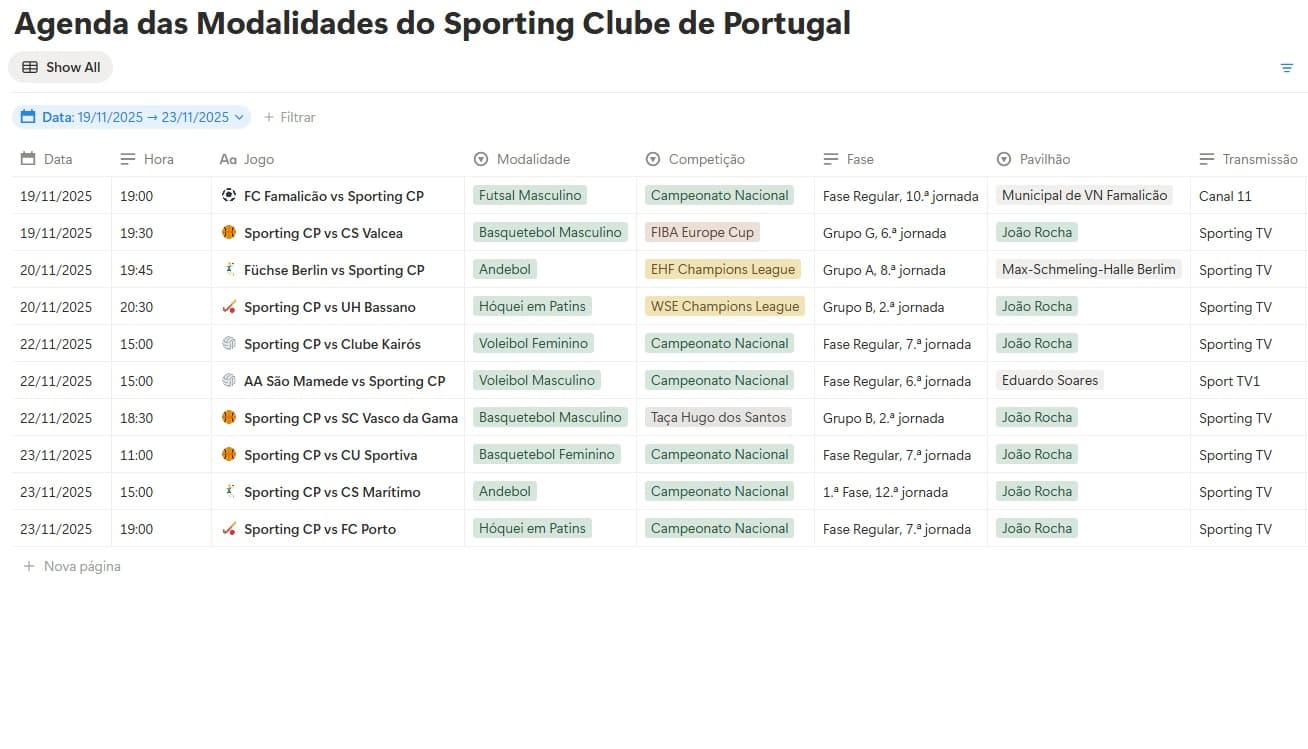
Task: Click the basketball icon beside CS Valcea game
Action: [x=229, y=233]
